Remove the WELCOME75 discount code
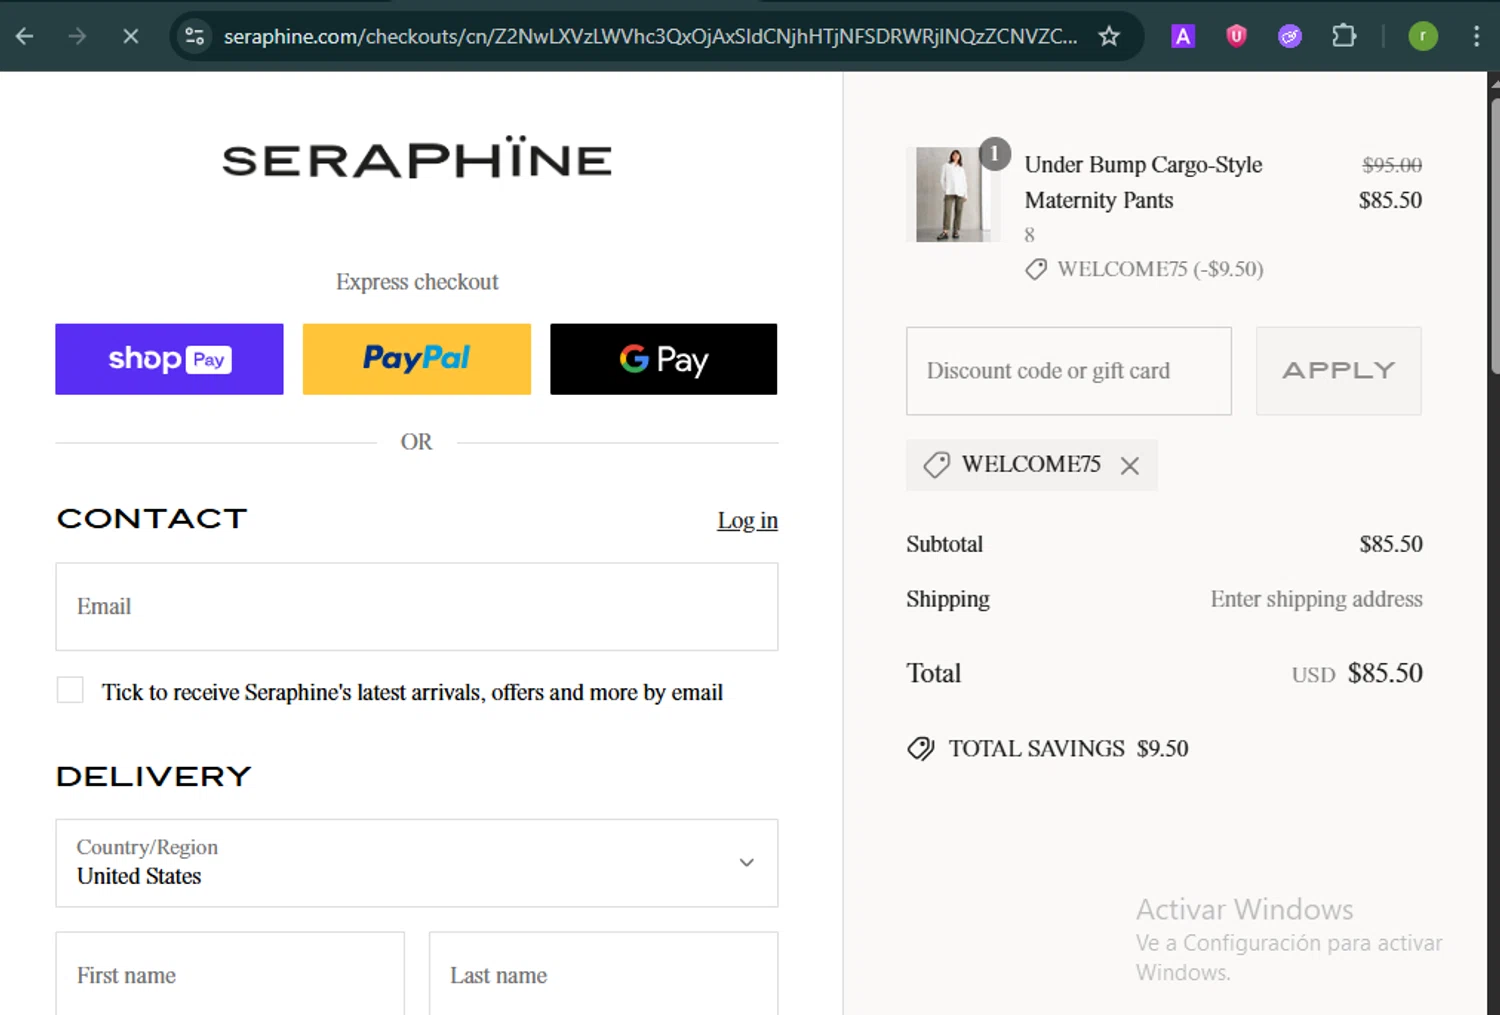 pos(1130,466)
